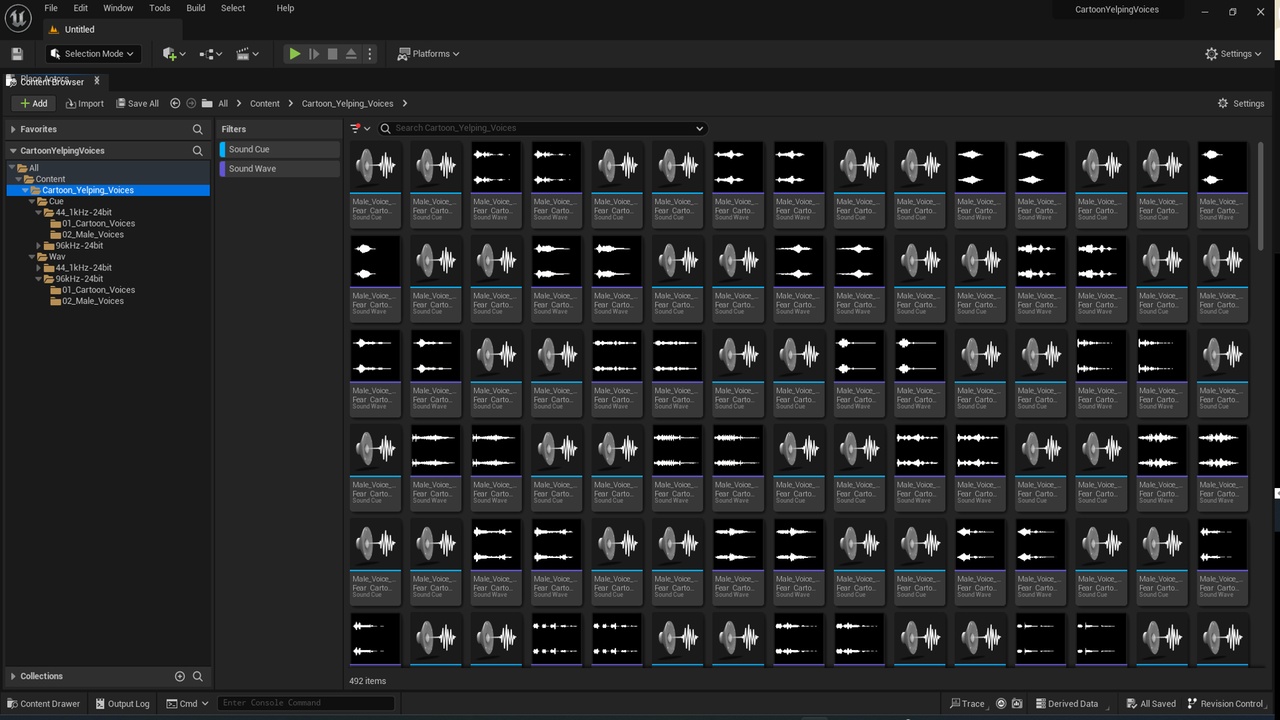Click search icon in Favorites panel

click(x=198, y=129)
